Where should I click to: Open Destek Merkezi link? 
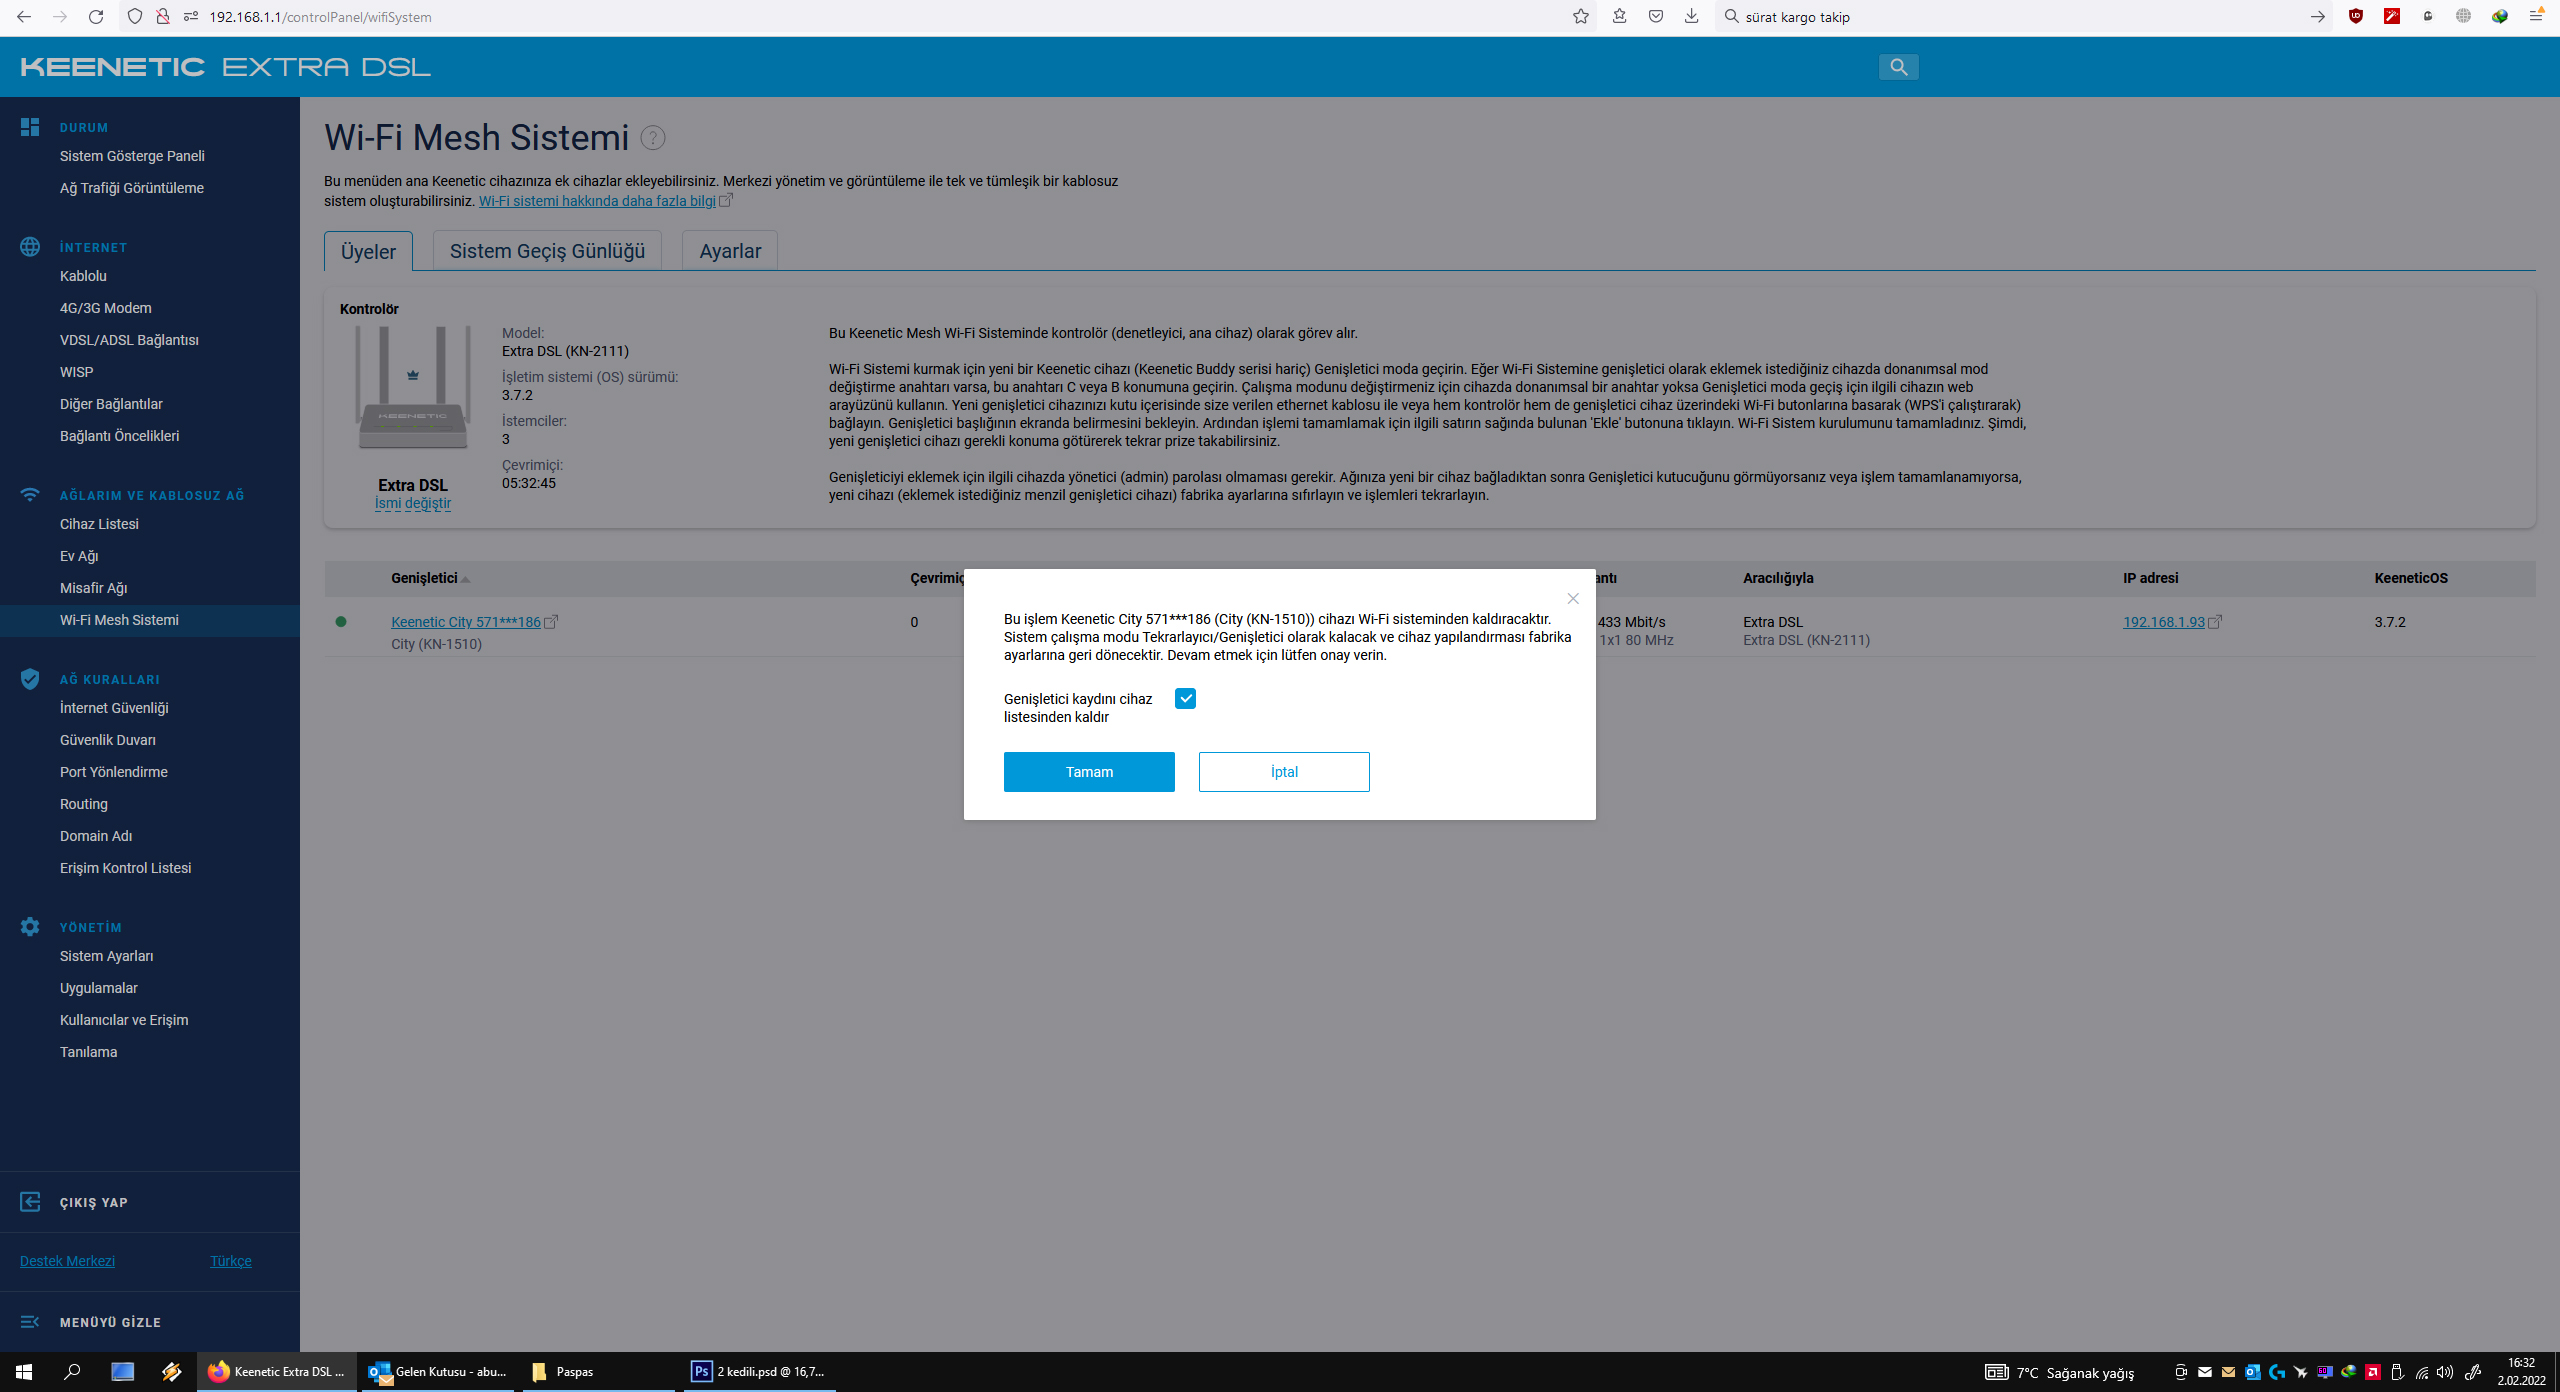point(67,1261)
